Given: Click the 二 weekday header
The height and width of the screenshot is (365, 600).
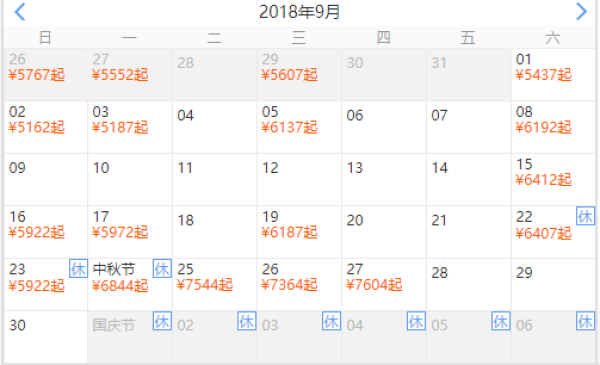Looking at the screenshot, I should coord(214,37).
